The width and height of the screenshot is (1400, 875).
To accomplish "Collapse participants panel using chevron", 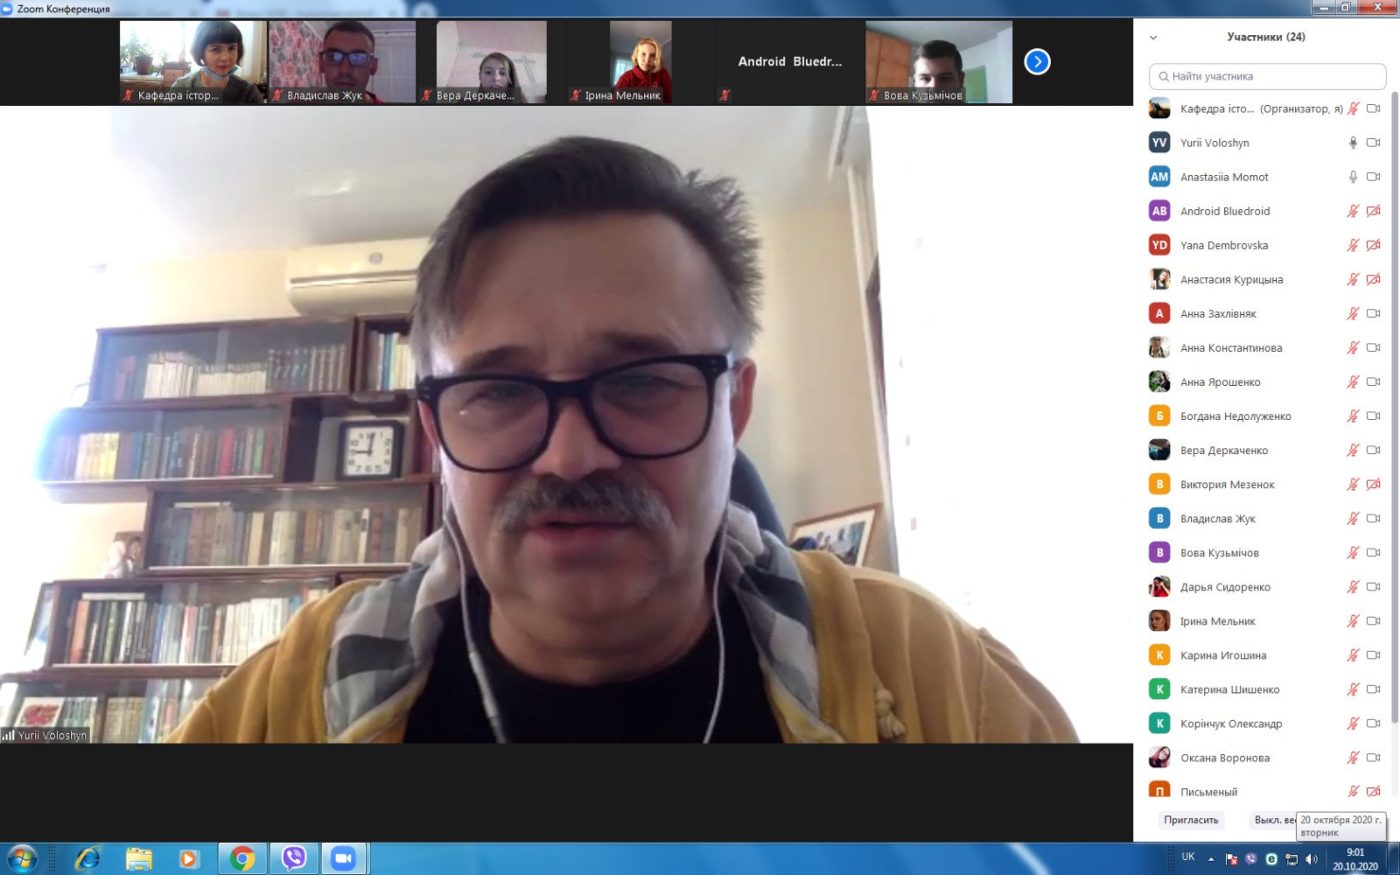I will pos(1153,38).
